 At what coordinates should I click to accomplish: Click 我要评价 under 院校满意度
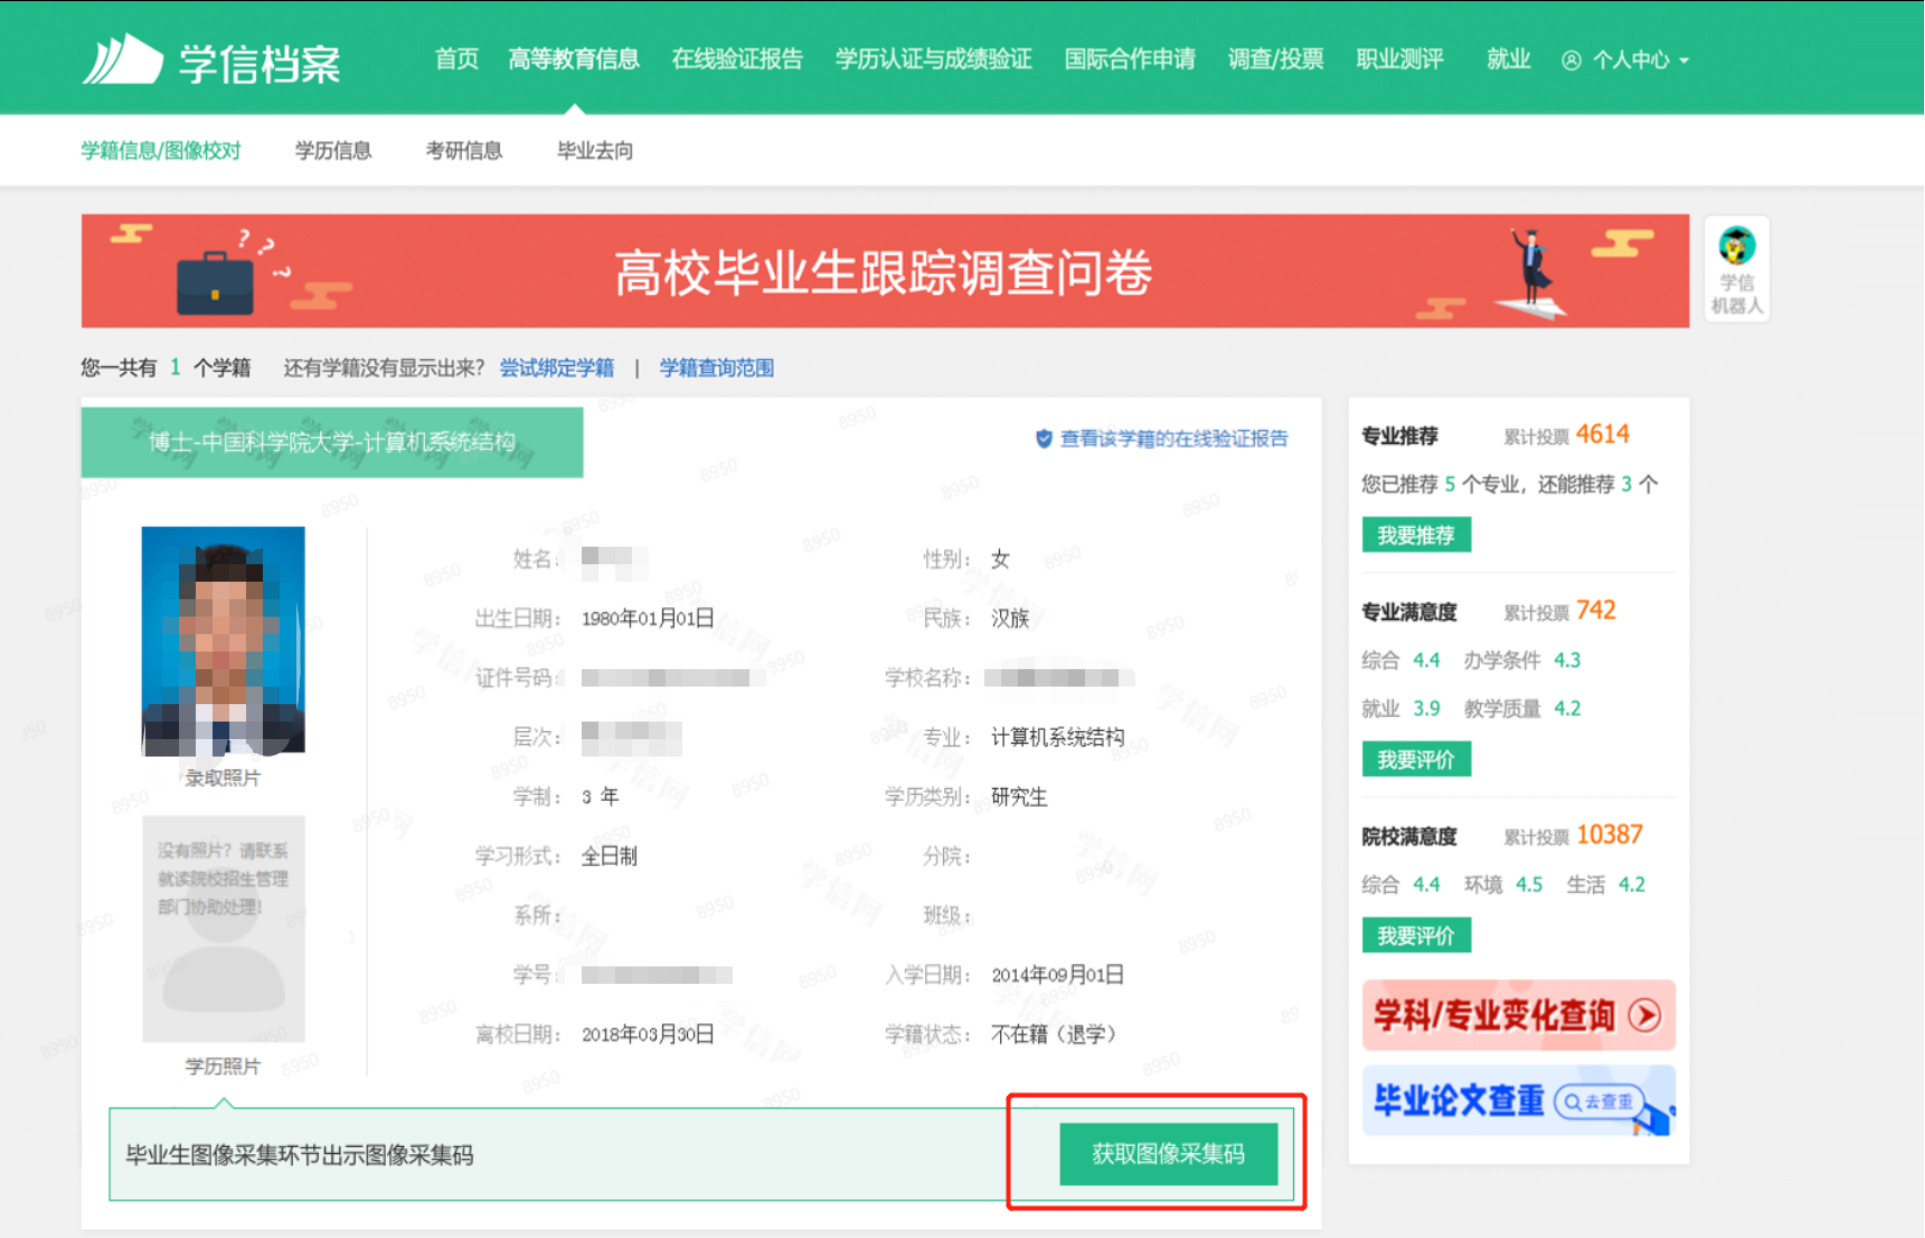[x=1415, y=936]
